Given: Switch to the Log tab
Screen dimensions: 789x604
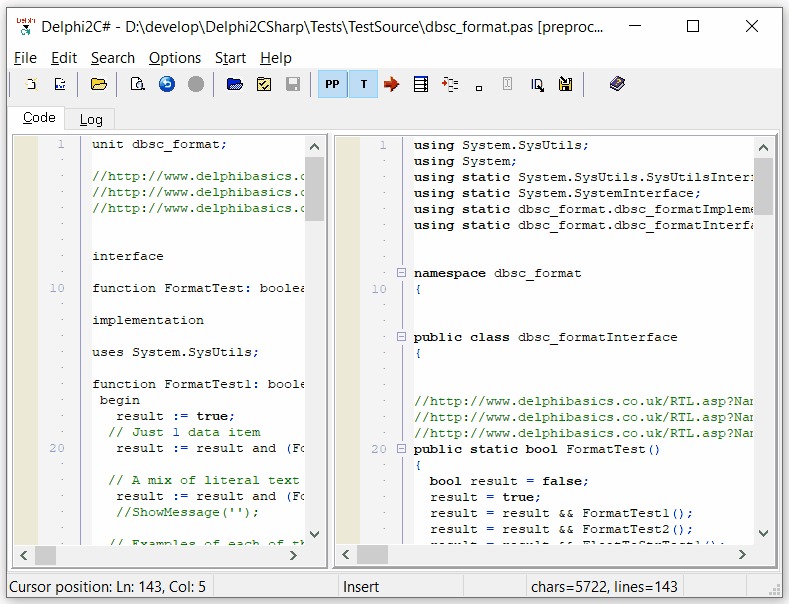Looking at the screenshot, I should coord(91,119).
